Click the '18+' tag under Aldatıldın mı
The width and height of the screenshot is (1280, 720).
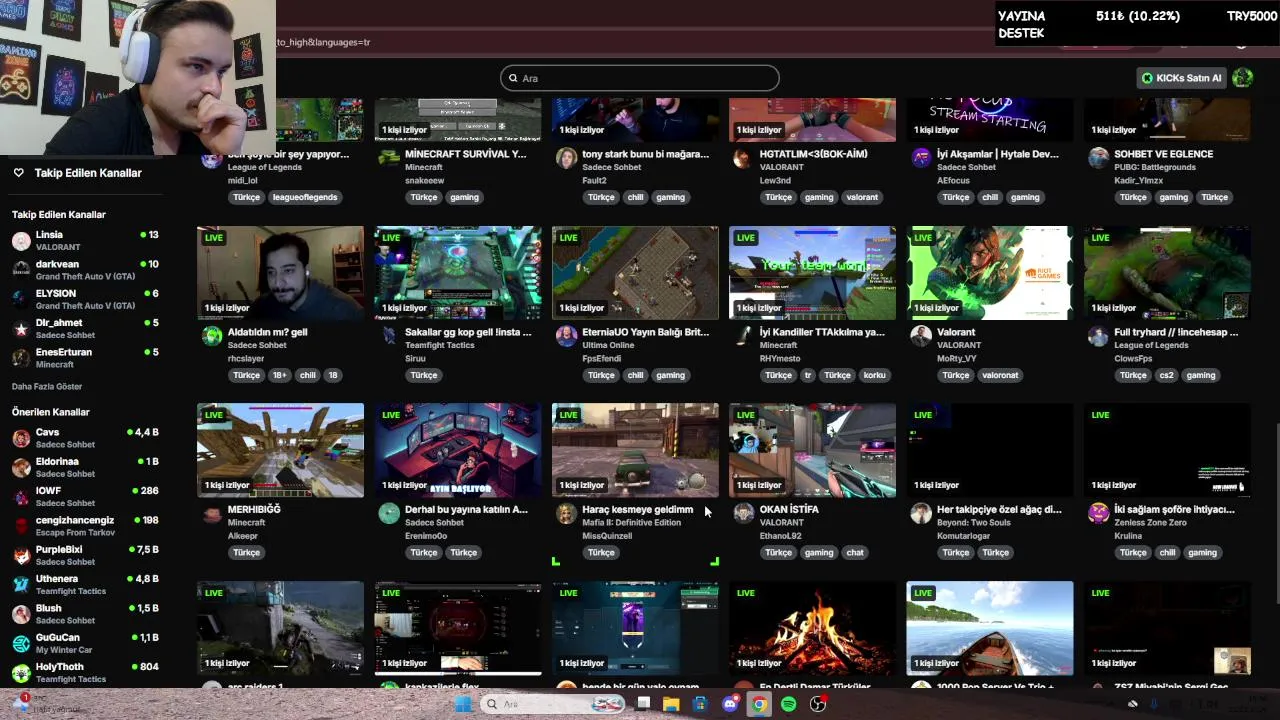[x=280, y=375]
